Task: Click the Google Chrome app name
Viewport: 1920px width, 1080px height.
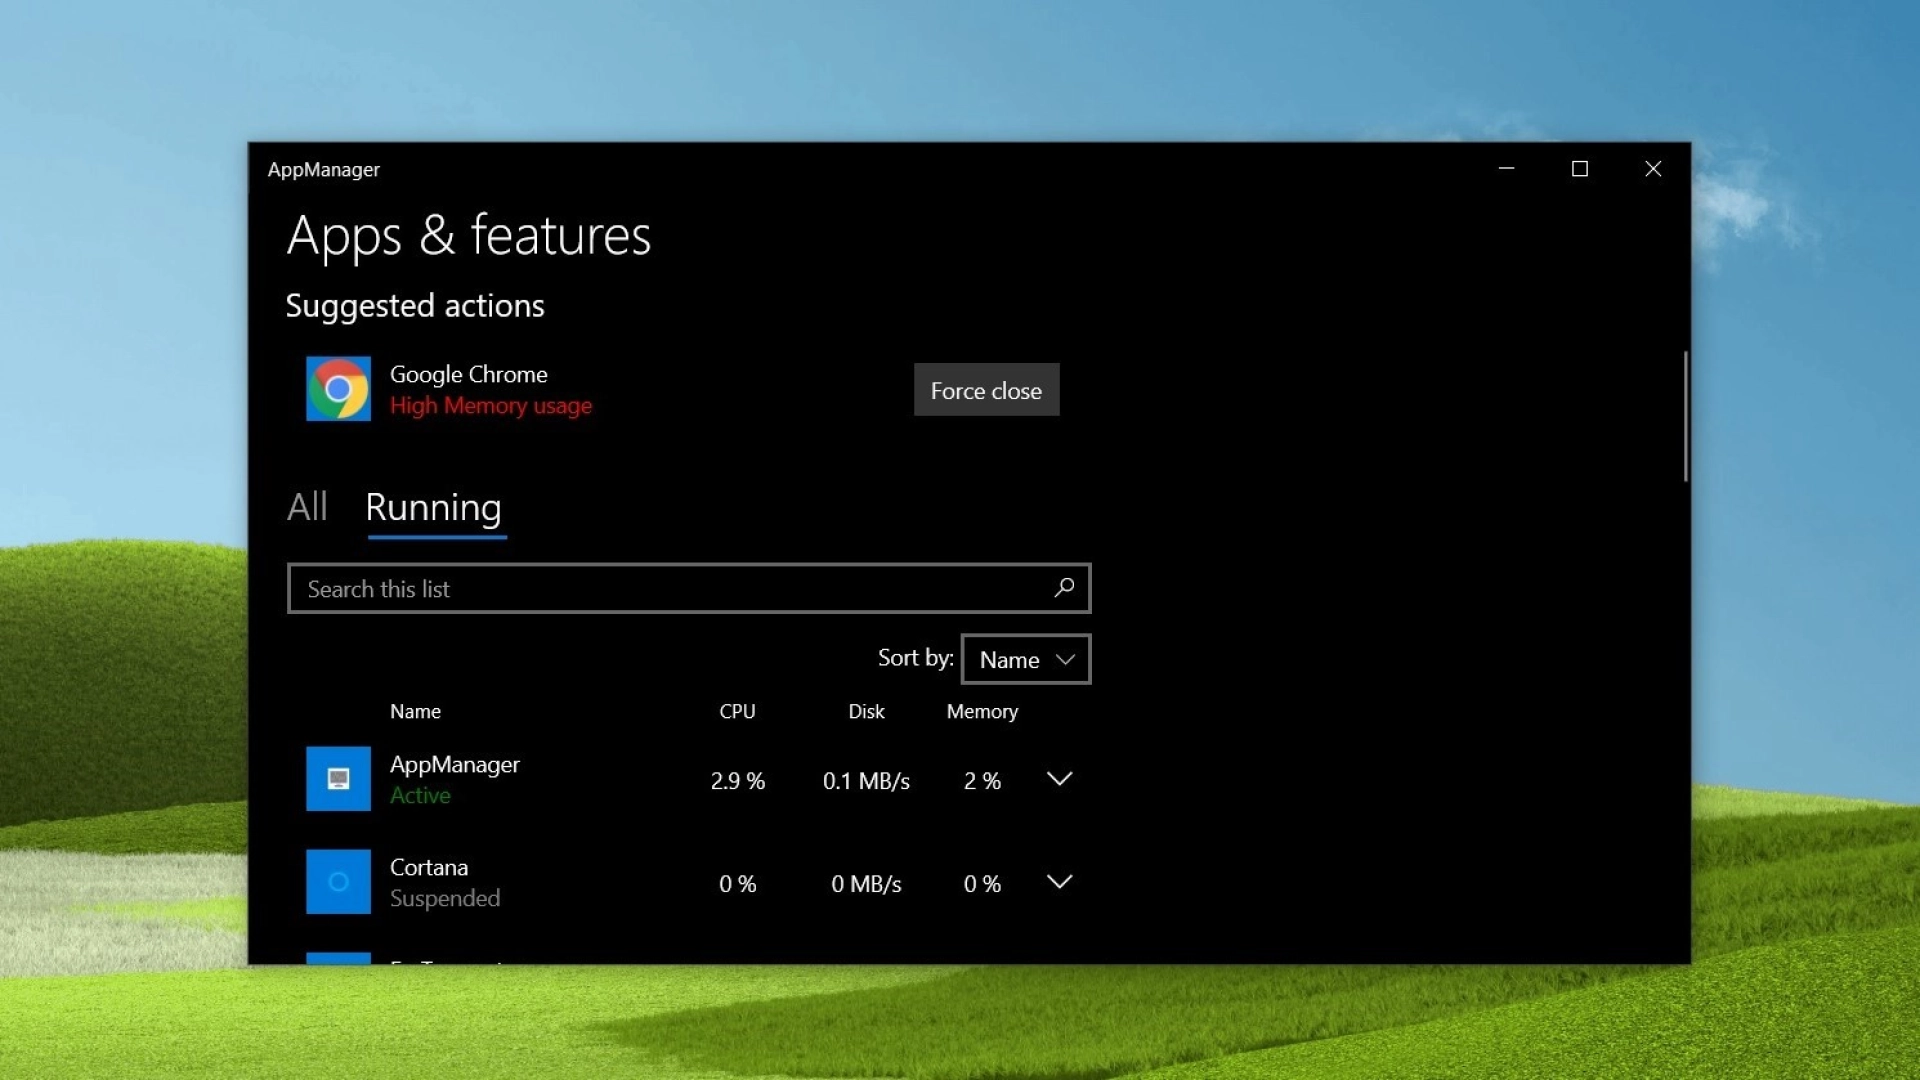Action: pos(468,374)
